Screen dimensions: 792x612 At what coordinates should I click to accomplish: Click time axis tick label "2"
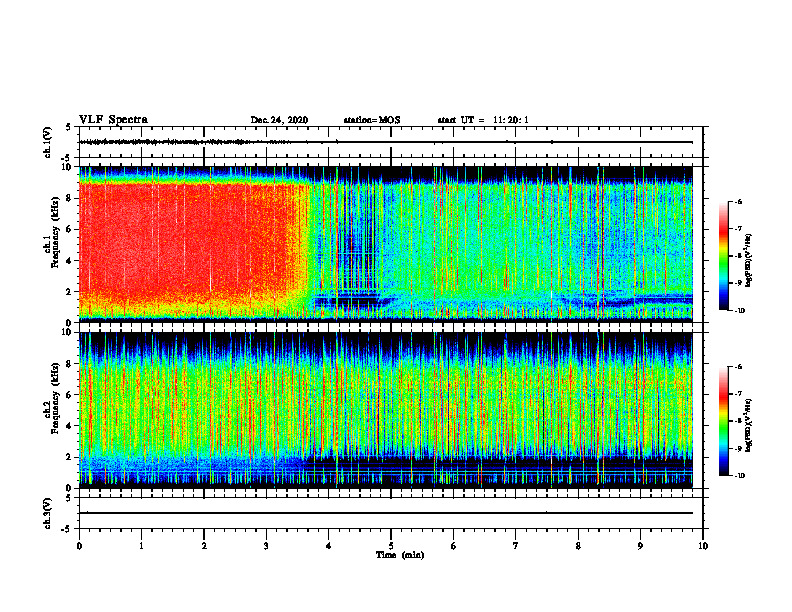click(x=204, y=546)
